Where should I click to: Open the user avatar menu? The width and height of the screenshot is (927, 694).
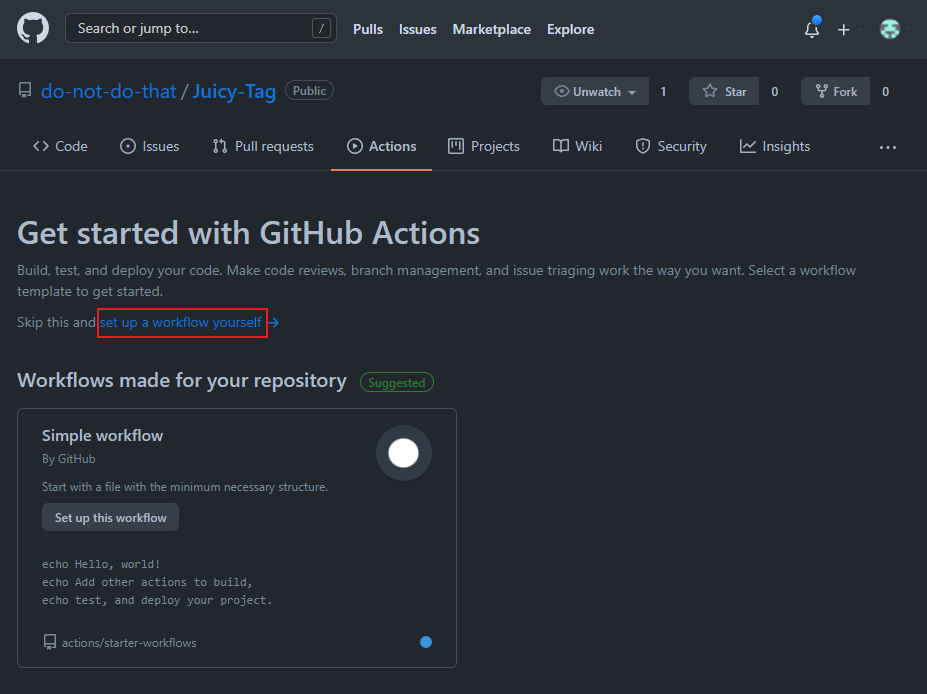pos(889,29)
